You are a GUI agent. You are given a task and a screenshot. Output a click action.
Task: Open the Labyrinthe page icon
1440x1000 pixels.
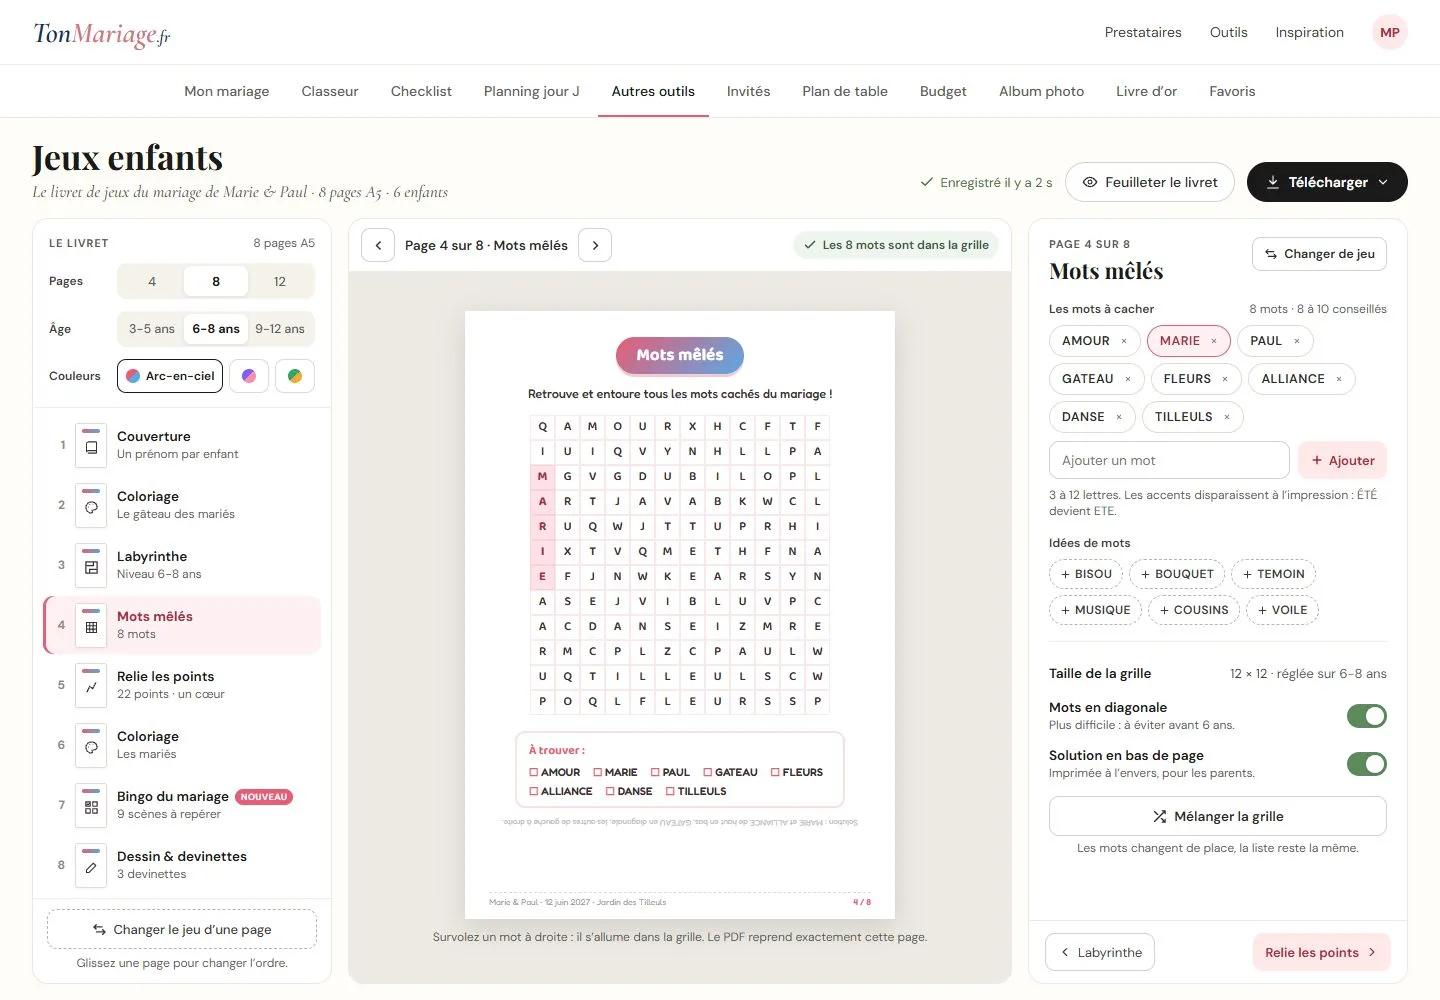pos(91,565)
